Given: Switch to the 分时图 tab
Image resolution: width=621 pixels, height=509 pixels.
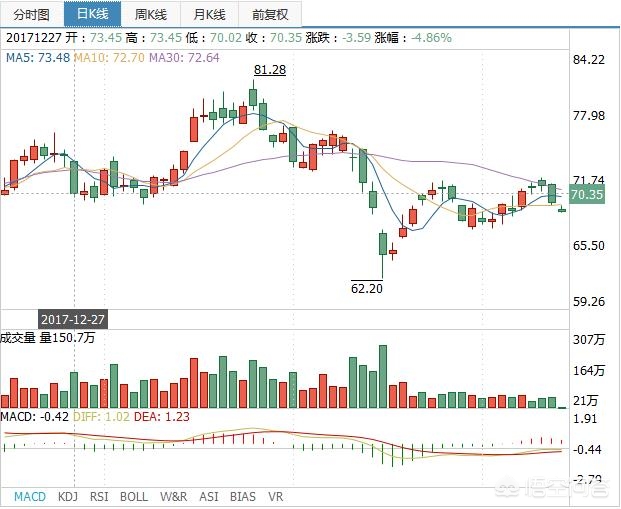Looking at the screenshot, I should 32,14.
